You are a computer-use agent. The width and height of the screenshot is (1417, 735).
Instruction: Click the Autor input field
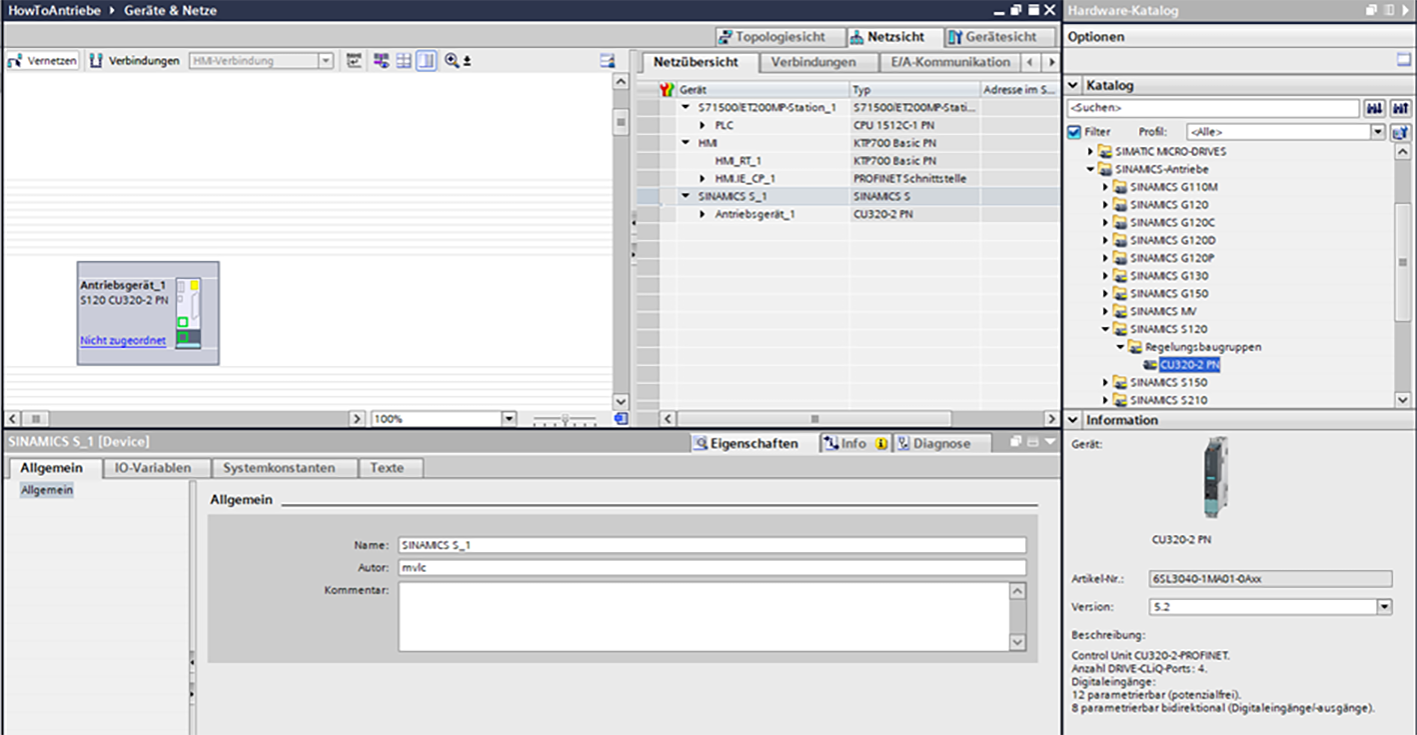712,568
